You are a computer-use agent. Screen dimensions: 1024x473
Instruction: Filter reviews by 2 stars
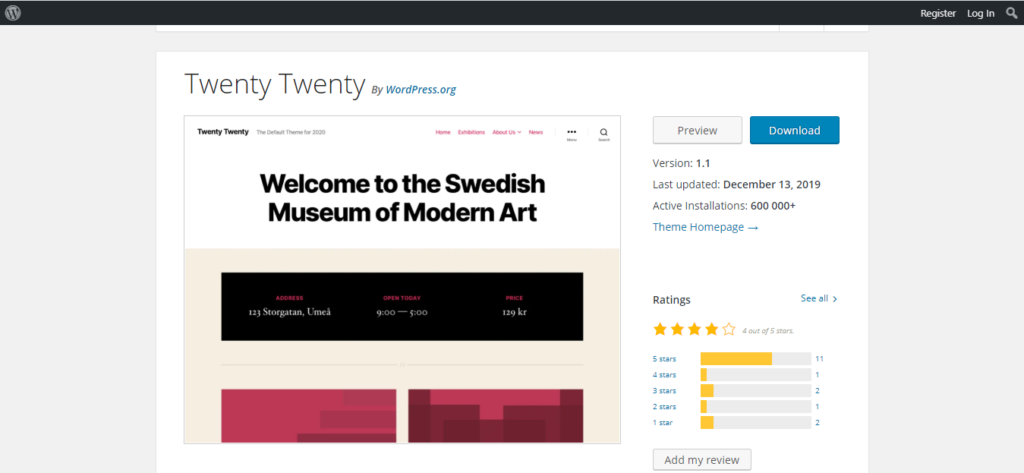click(x=664, y=406)
